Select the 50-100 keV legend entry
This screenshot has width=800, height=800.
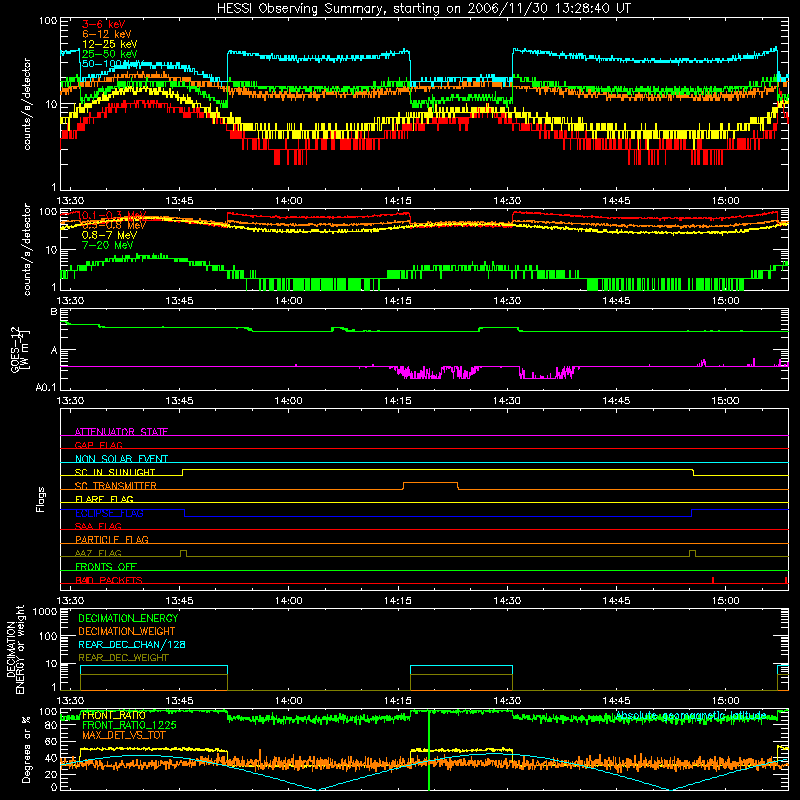click(x=113, y=64)
